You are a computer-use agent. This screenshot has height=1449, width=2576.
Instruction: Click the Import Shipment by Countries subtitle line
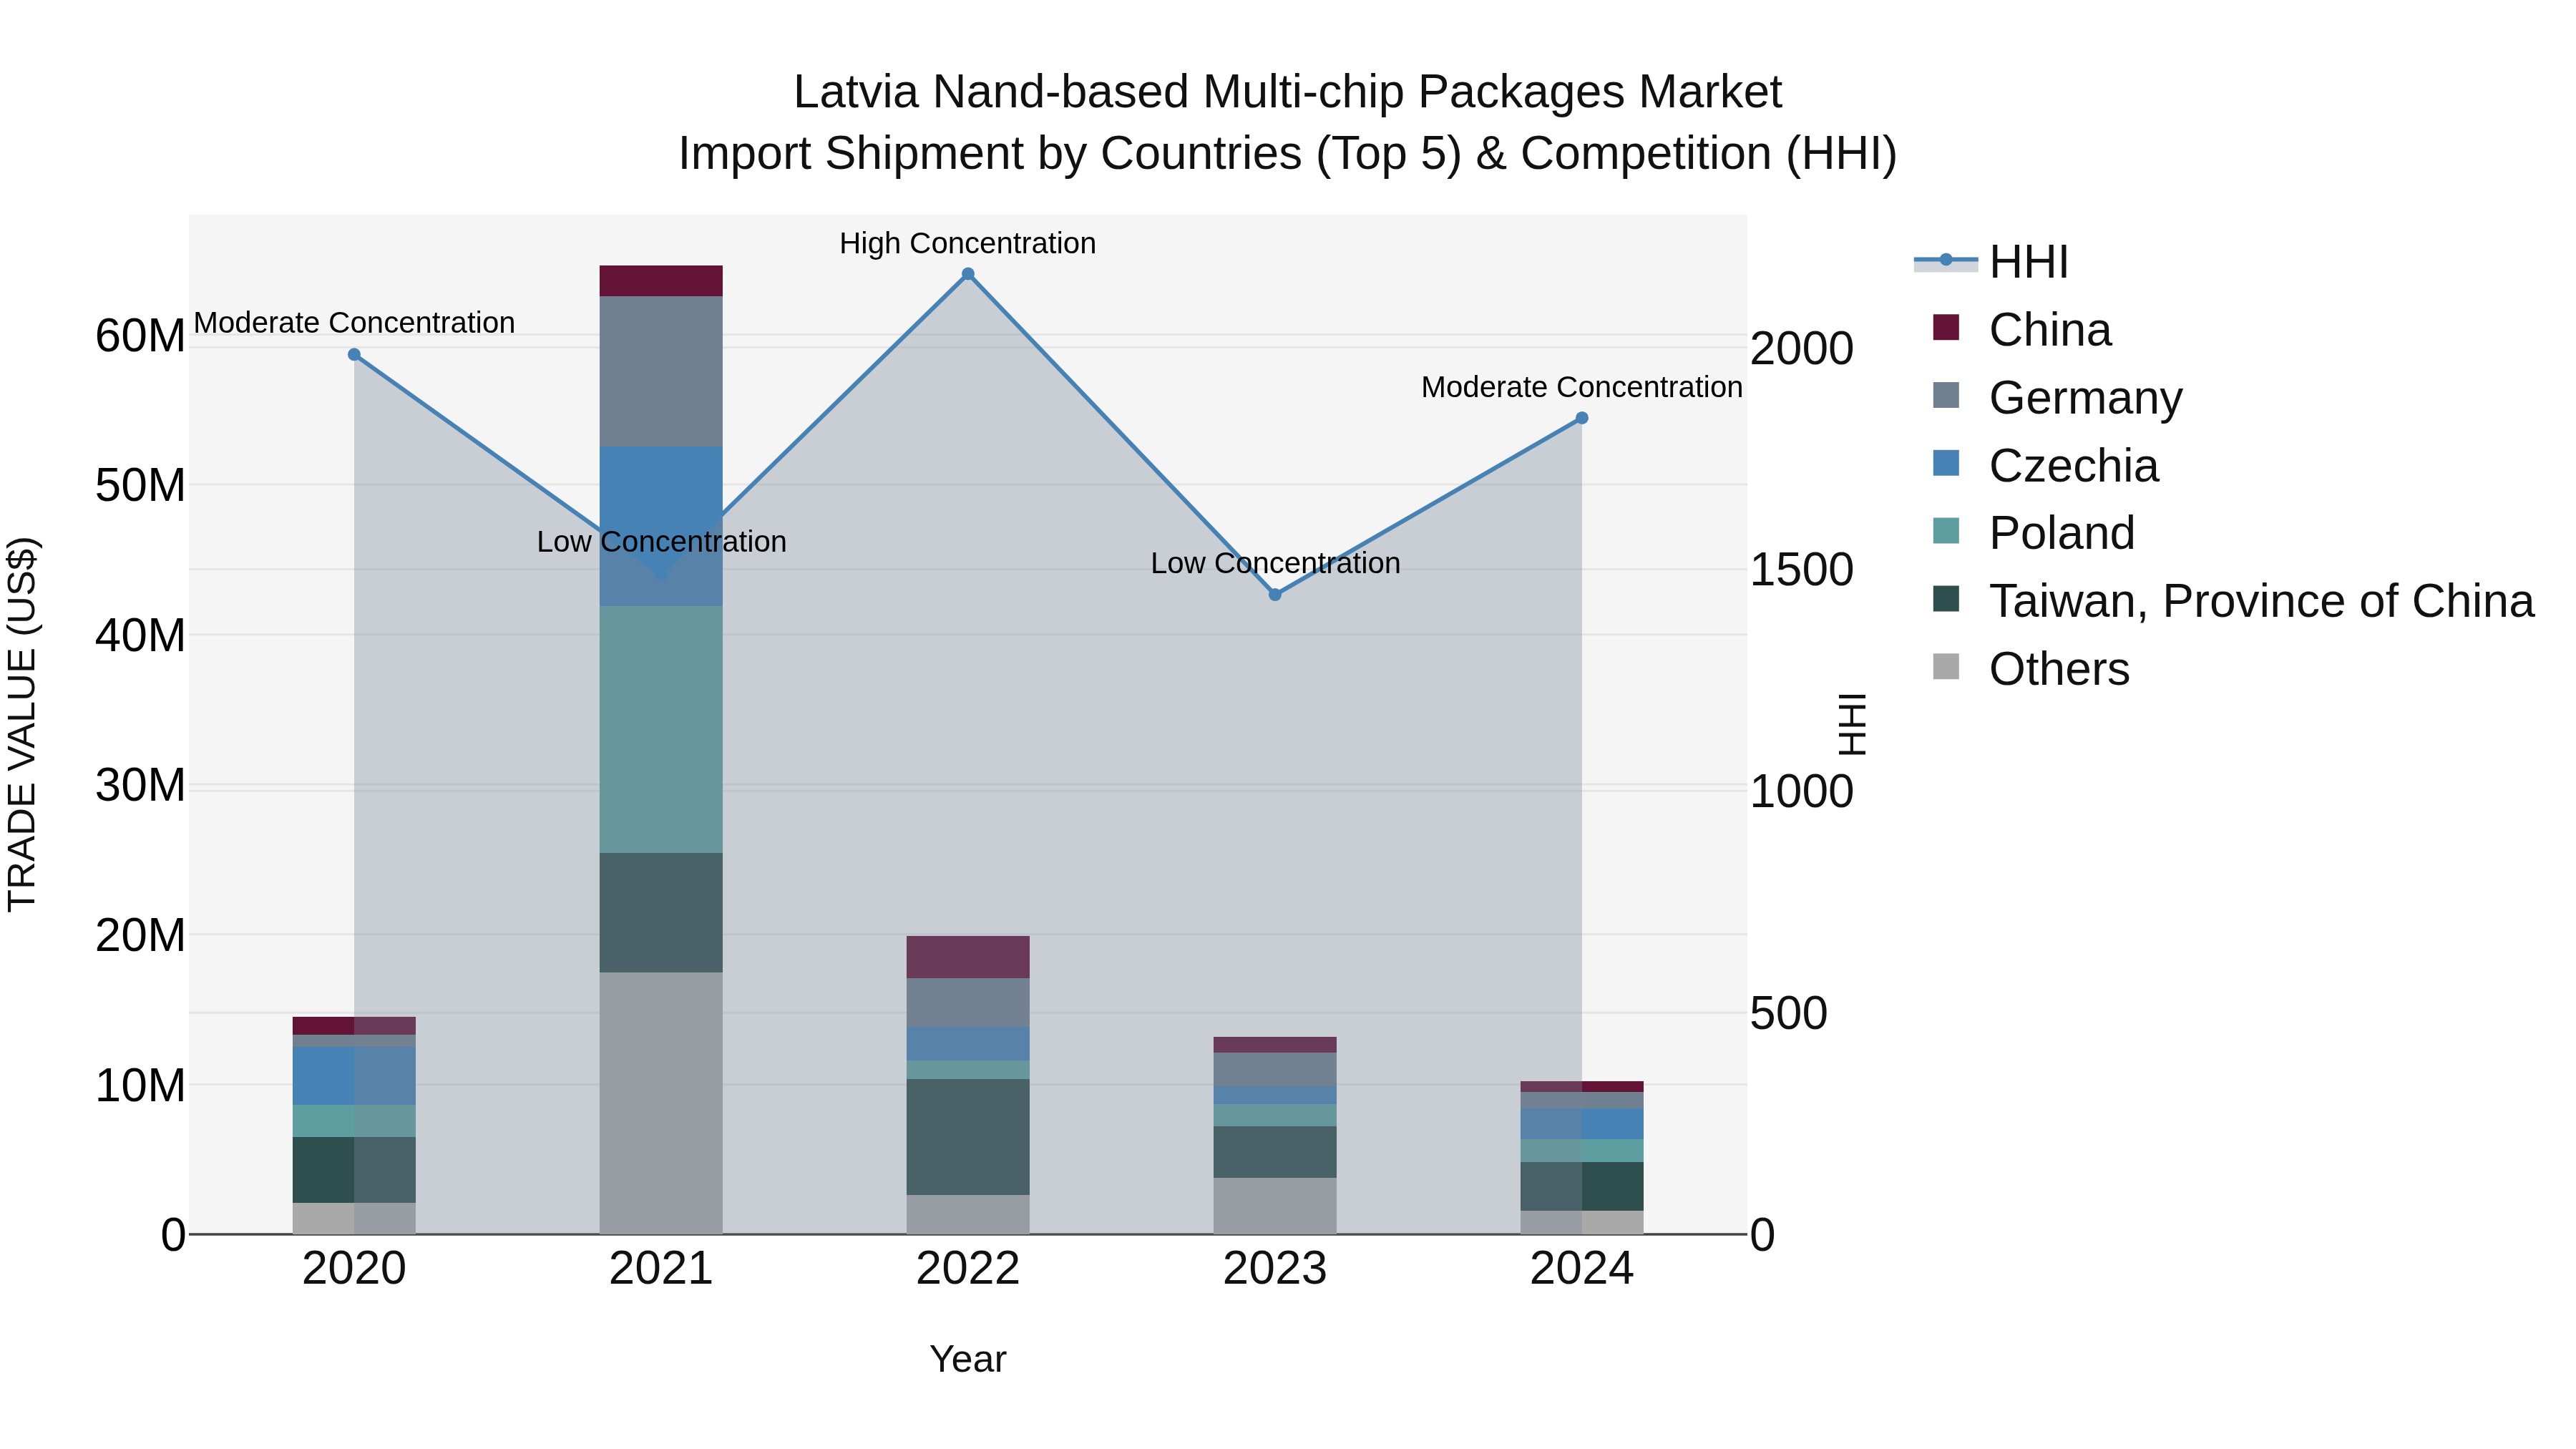(x=1288, y=154)
